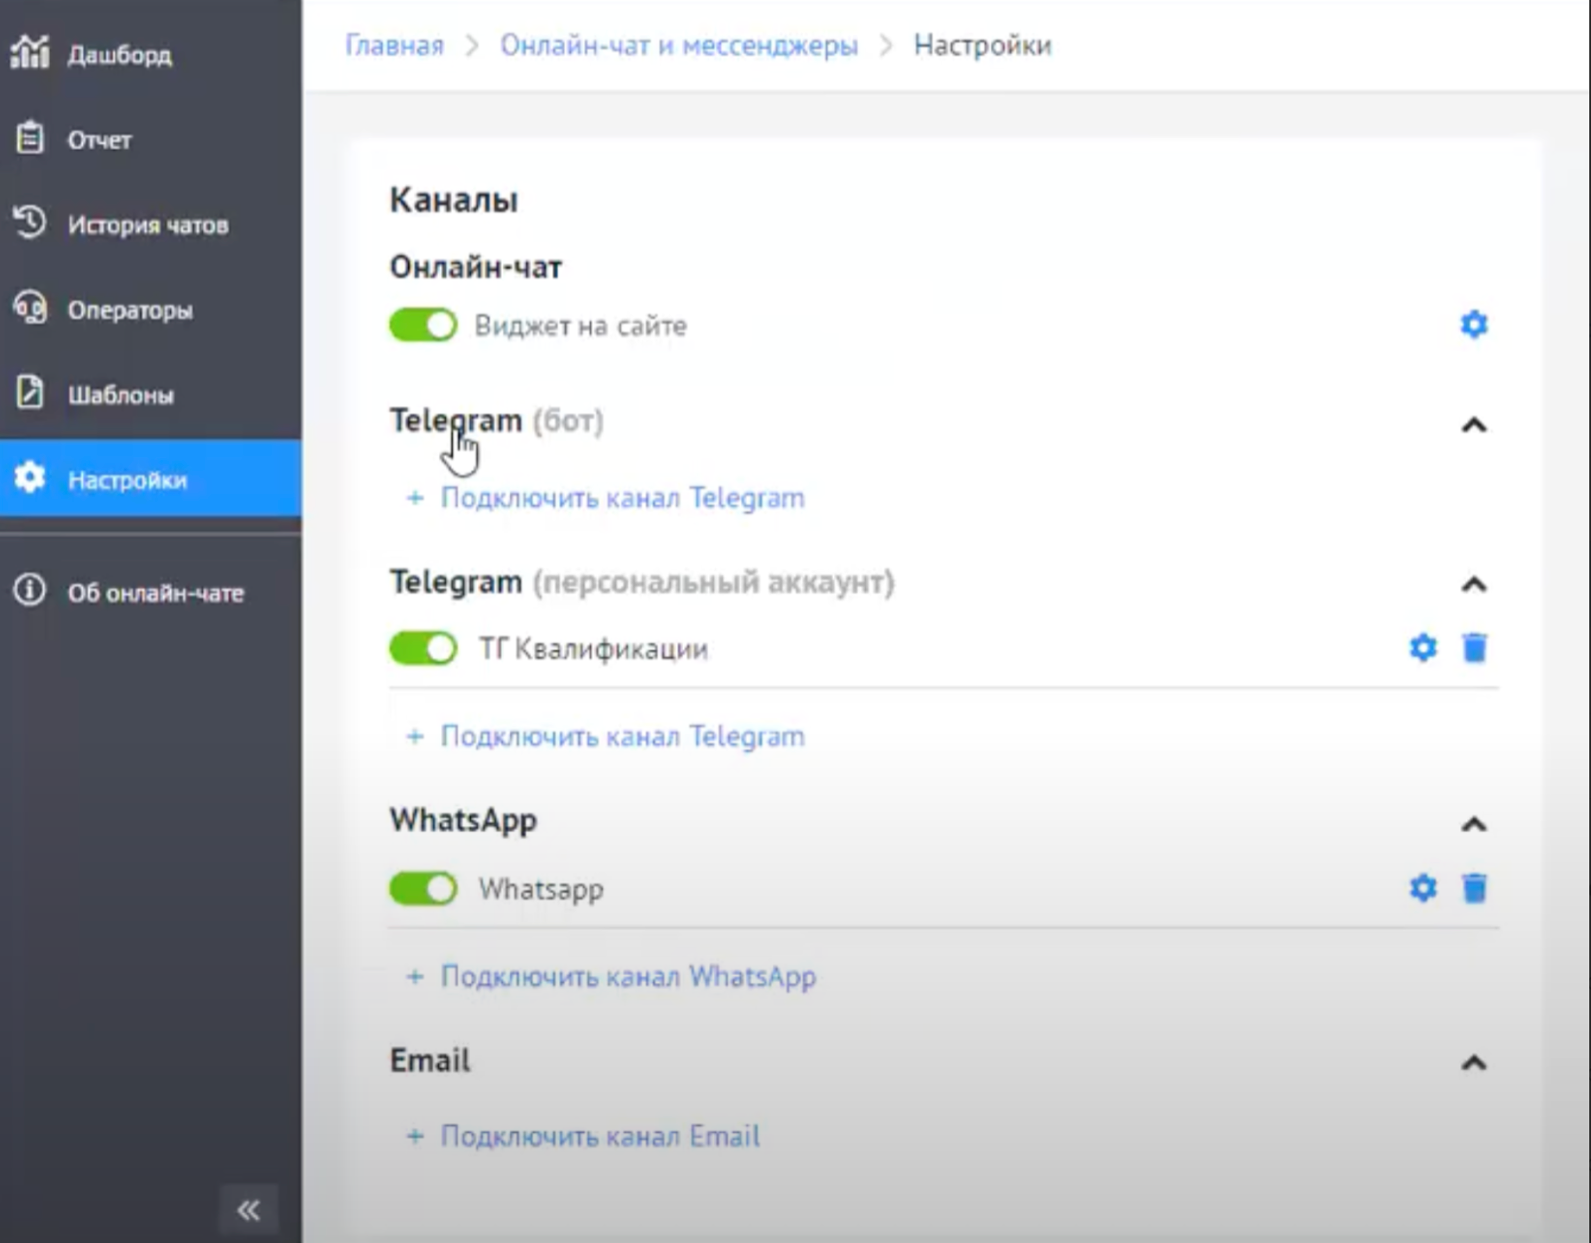Click Подключить канал Telegram under персональный аккаунт

[622, 737]
